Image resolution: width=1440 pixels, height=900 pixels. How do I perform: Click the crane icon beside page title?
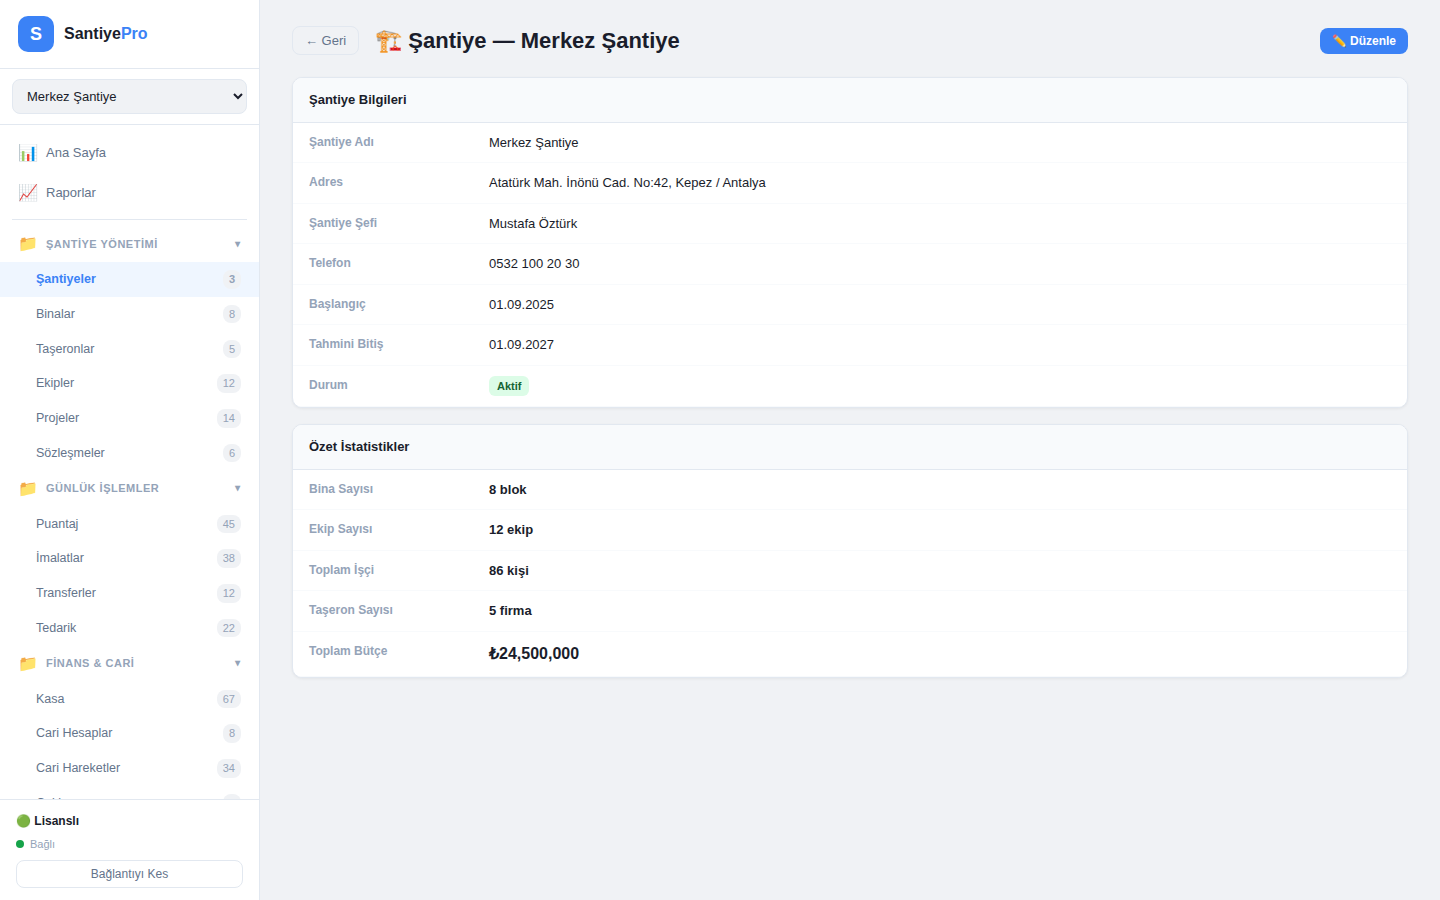(x=388, y=41)
